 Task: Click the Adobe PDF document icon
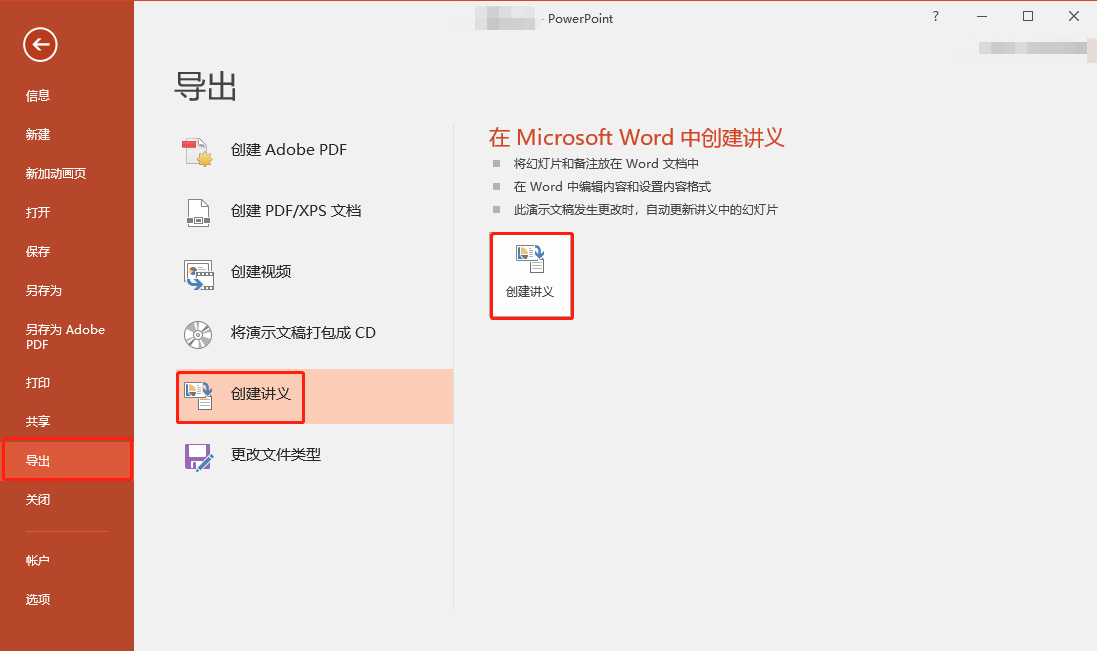(197, 151)
